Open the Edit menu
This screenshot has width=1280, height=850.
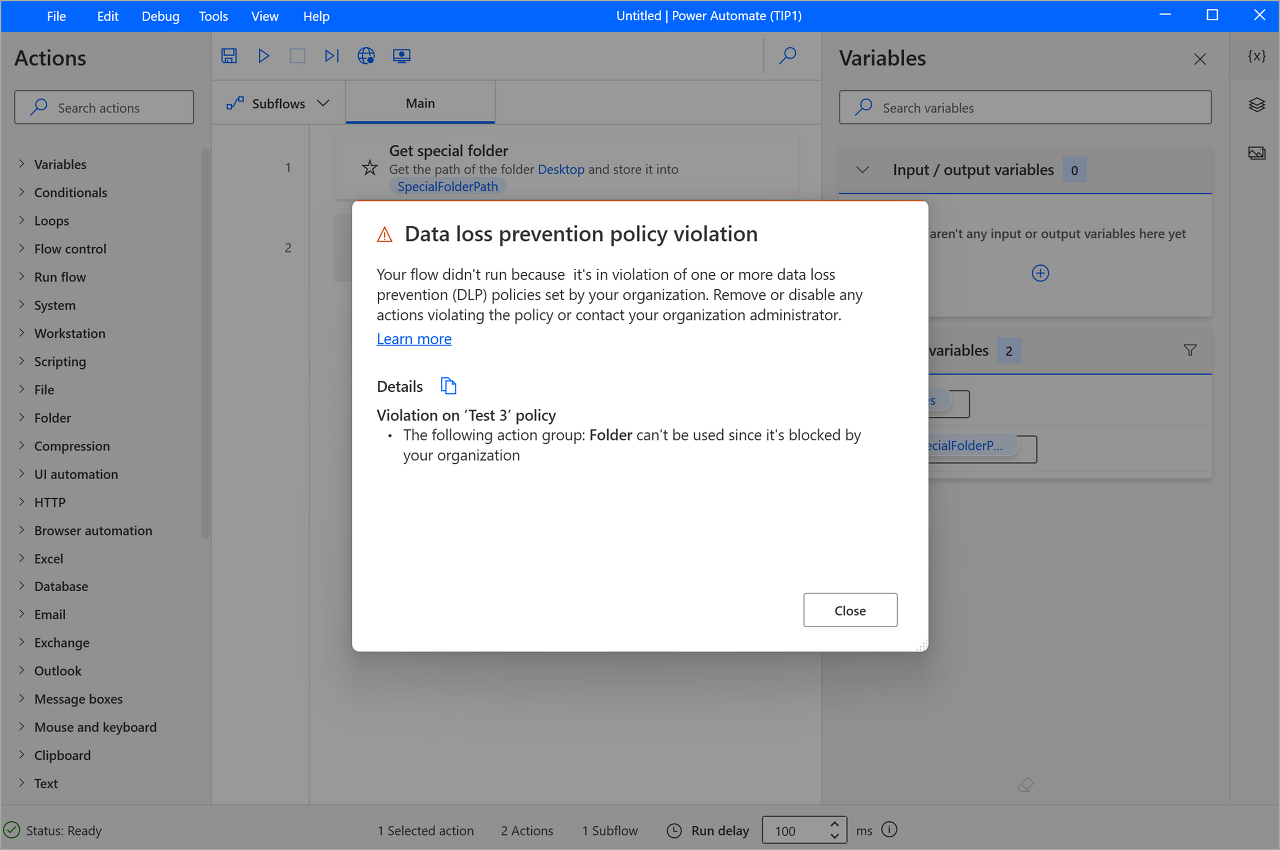pos(108,16)
